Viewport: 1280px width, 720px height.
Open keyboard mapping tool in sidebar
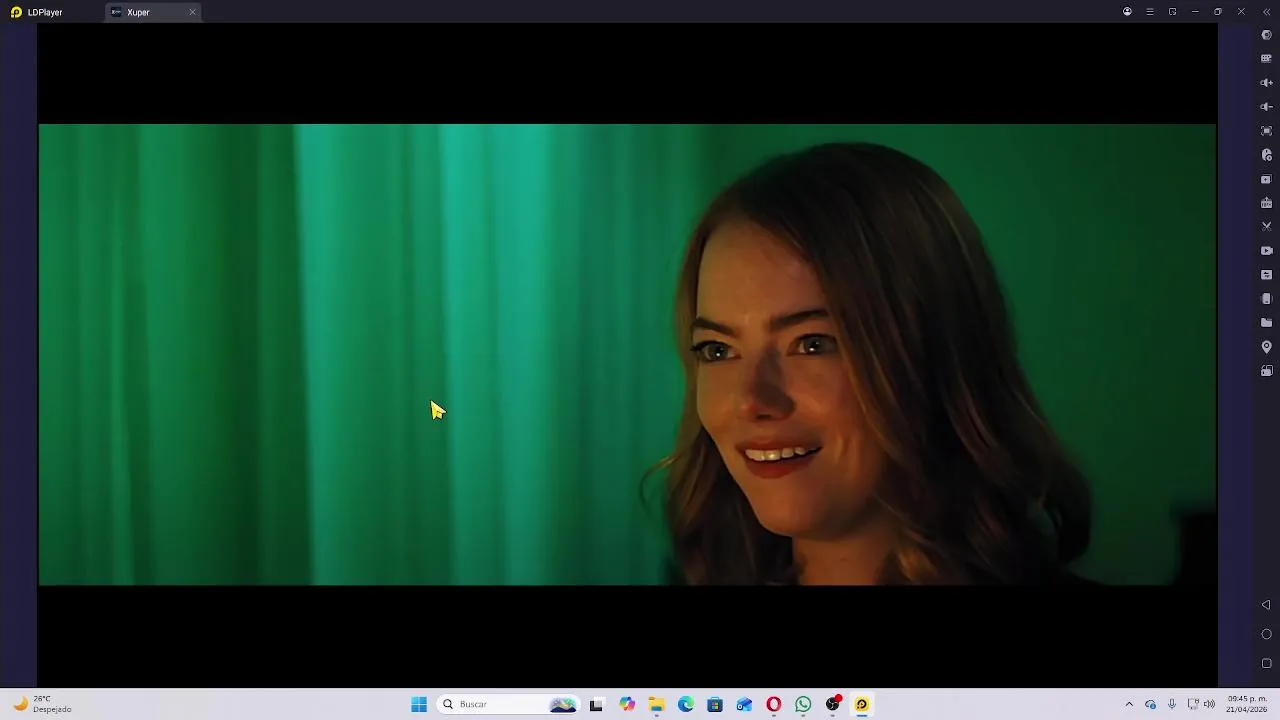point(1266,59)
